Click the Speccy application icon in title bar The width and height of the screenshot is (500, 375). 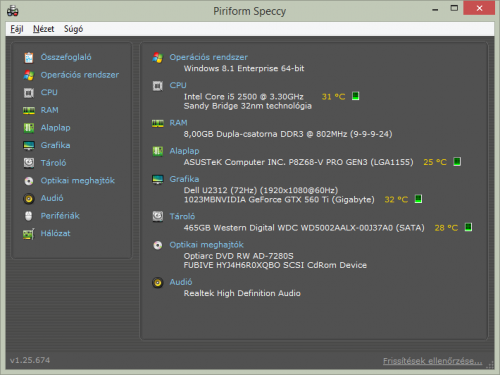click(13, 11)
